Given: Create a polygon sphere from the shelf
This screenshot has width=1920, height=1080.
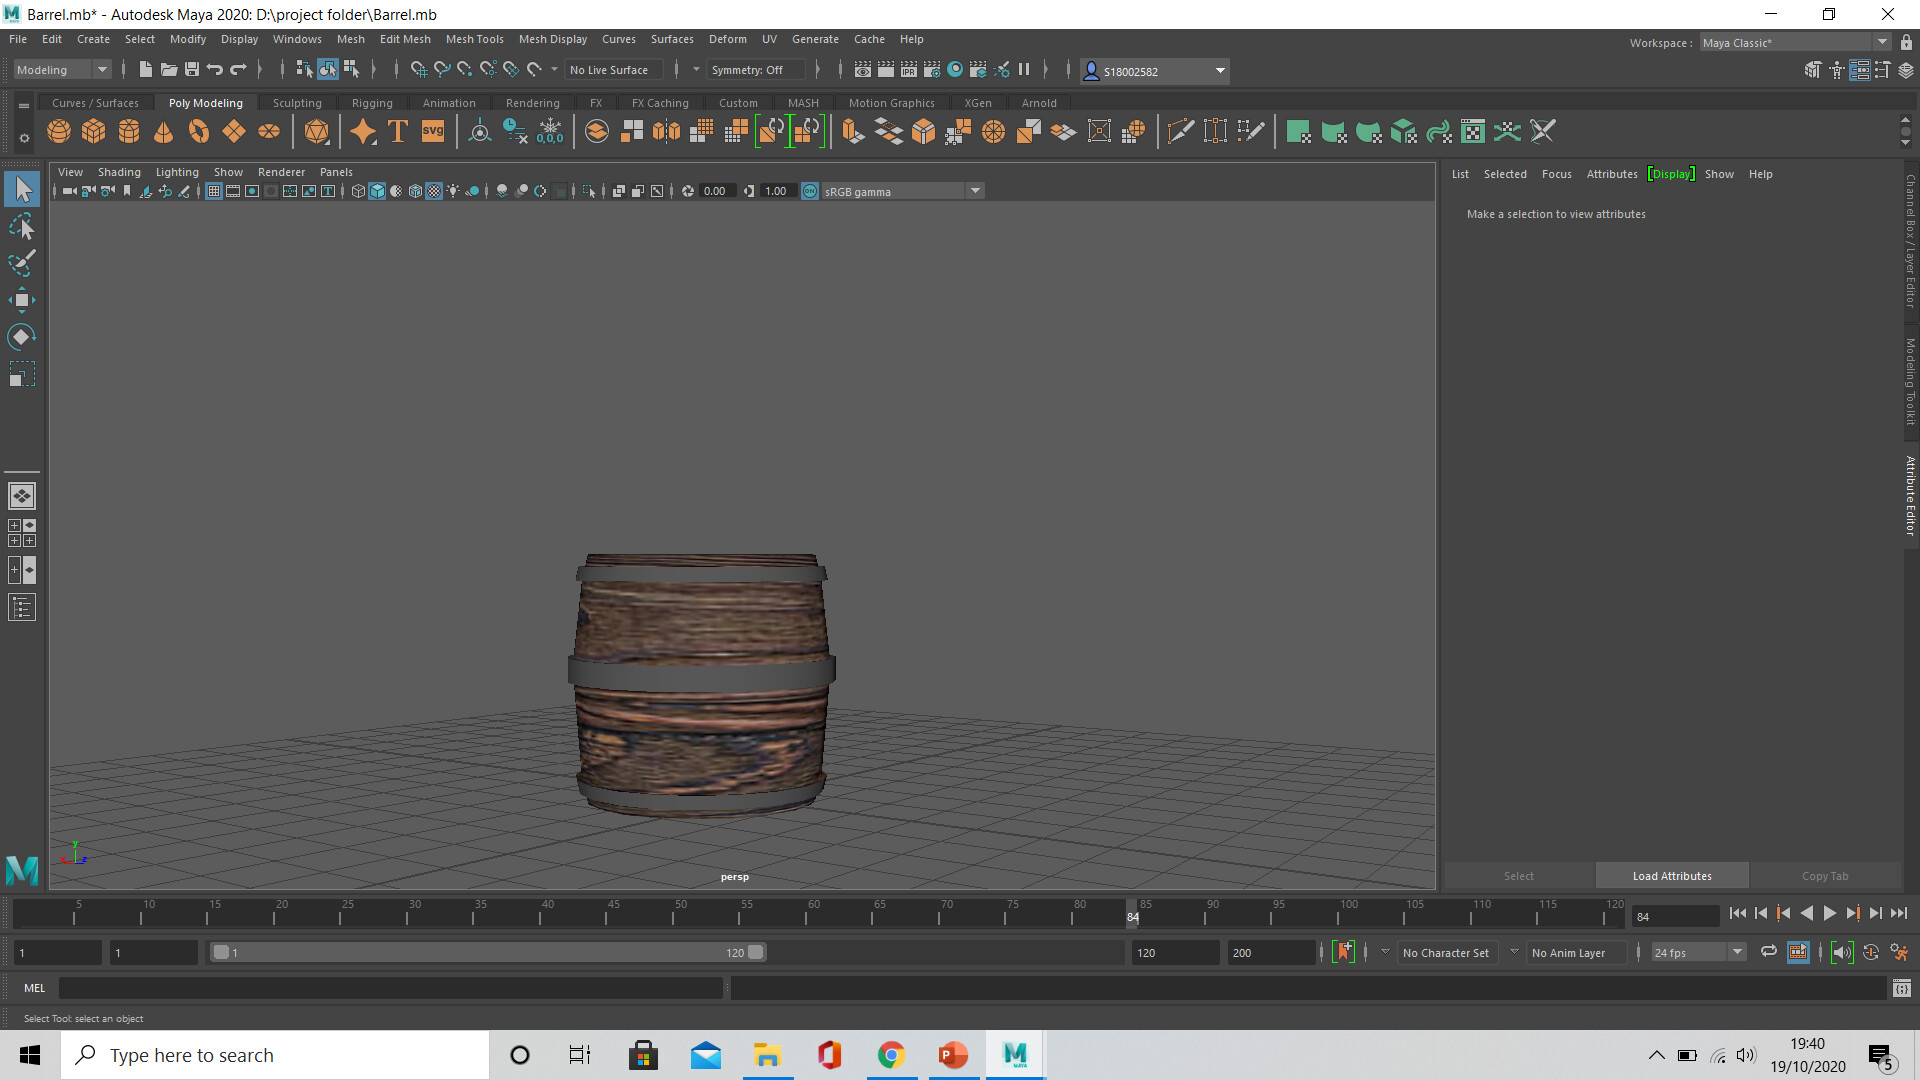Looking at the screenshot, I should 59,131.
